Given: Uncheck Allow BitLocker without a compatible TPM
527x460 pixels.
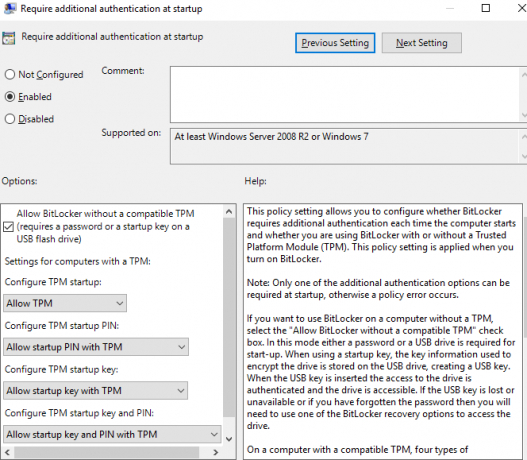Looking at the screenshot, I should [8, 227].
